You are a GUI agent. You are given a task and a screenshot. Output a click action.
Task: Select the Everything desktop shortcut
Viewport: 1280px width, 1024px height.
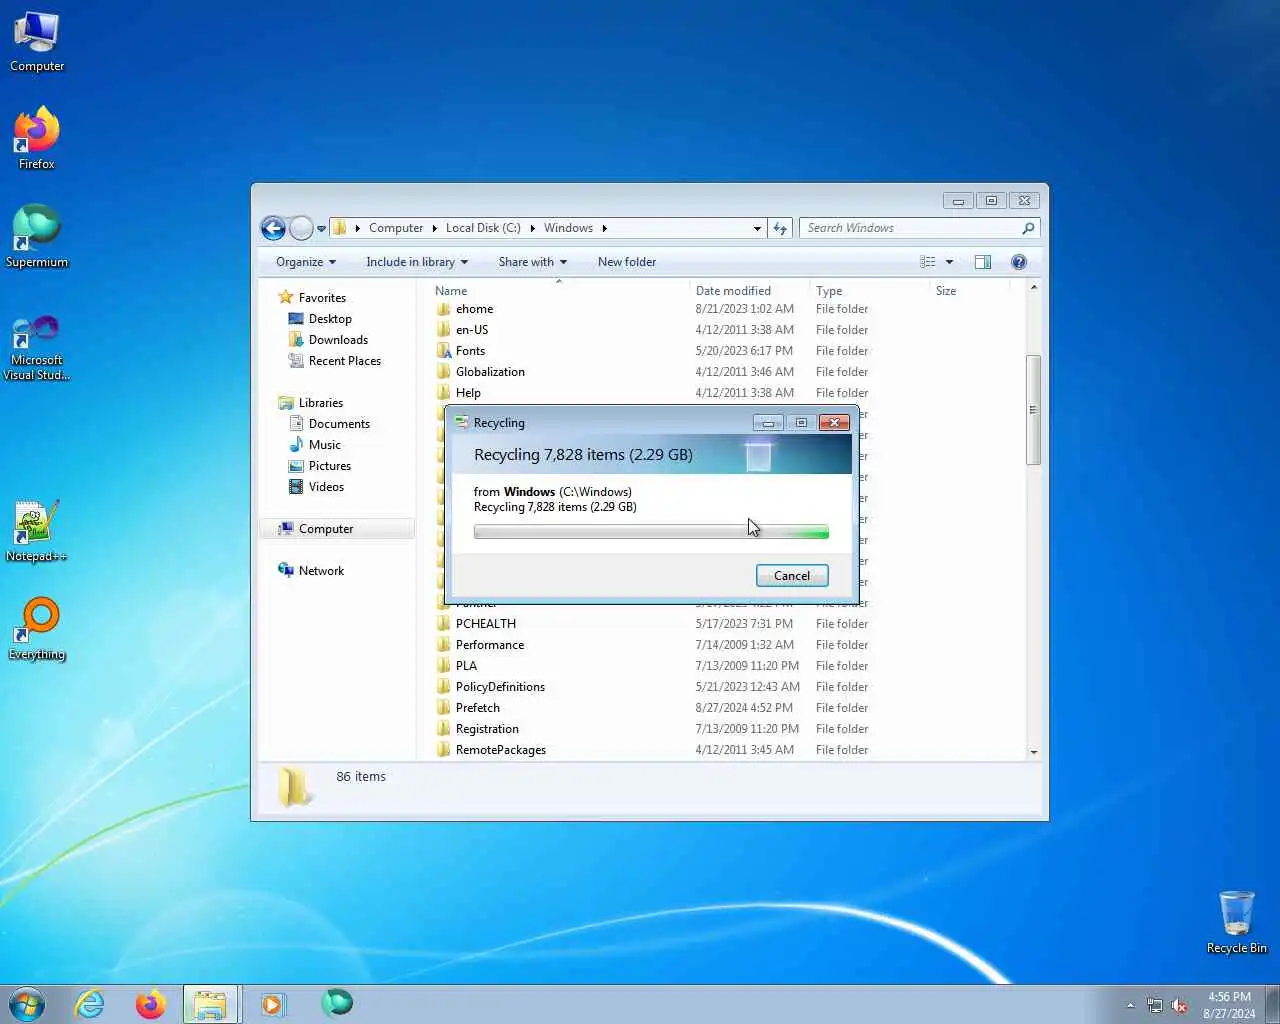tap(37, 629)
